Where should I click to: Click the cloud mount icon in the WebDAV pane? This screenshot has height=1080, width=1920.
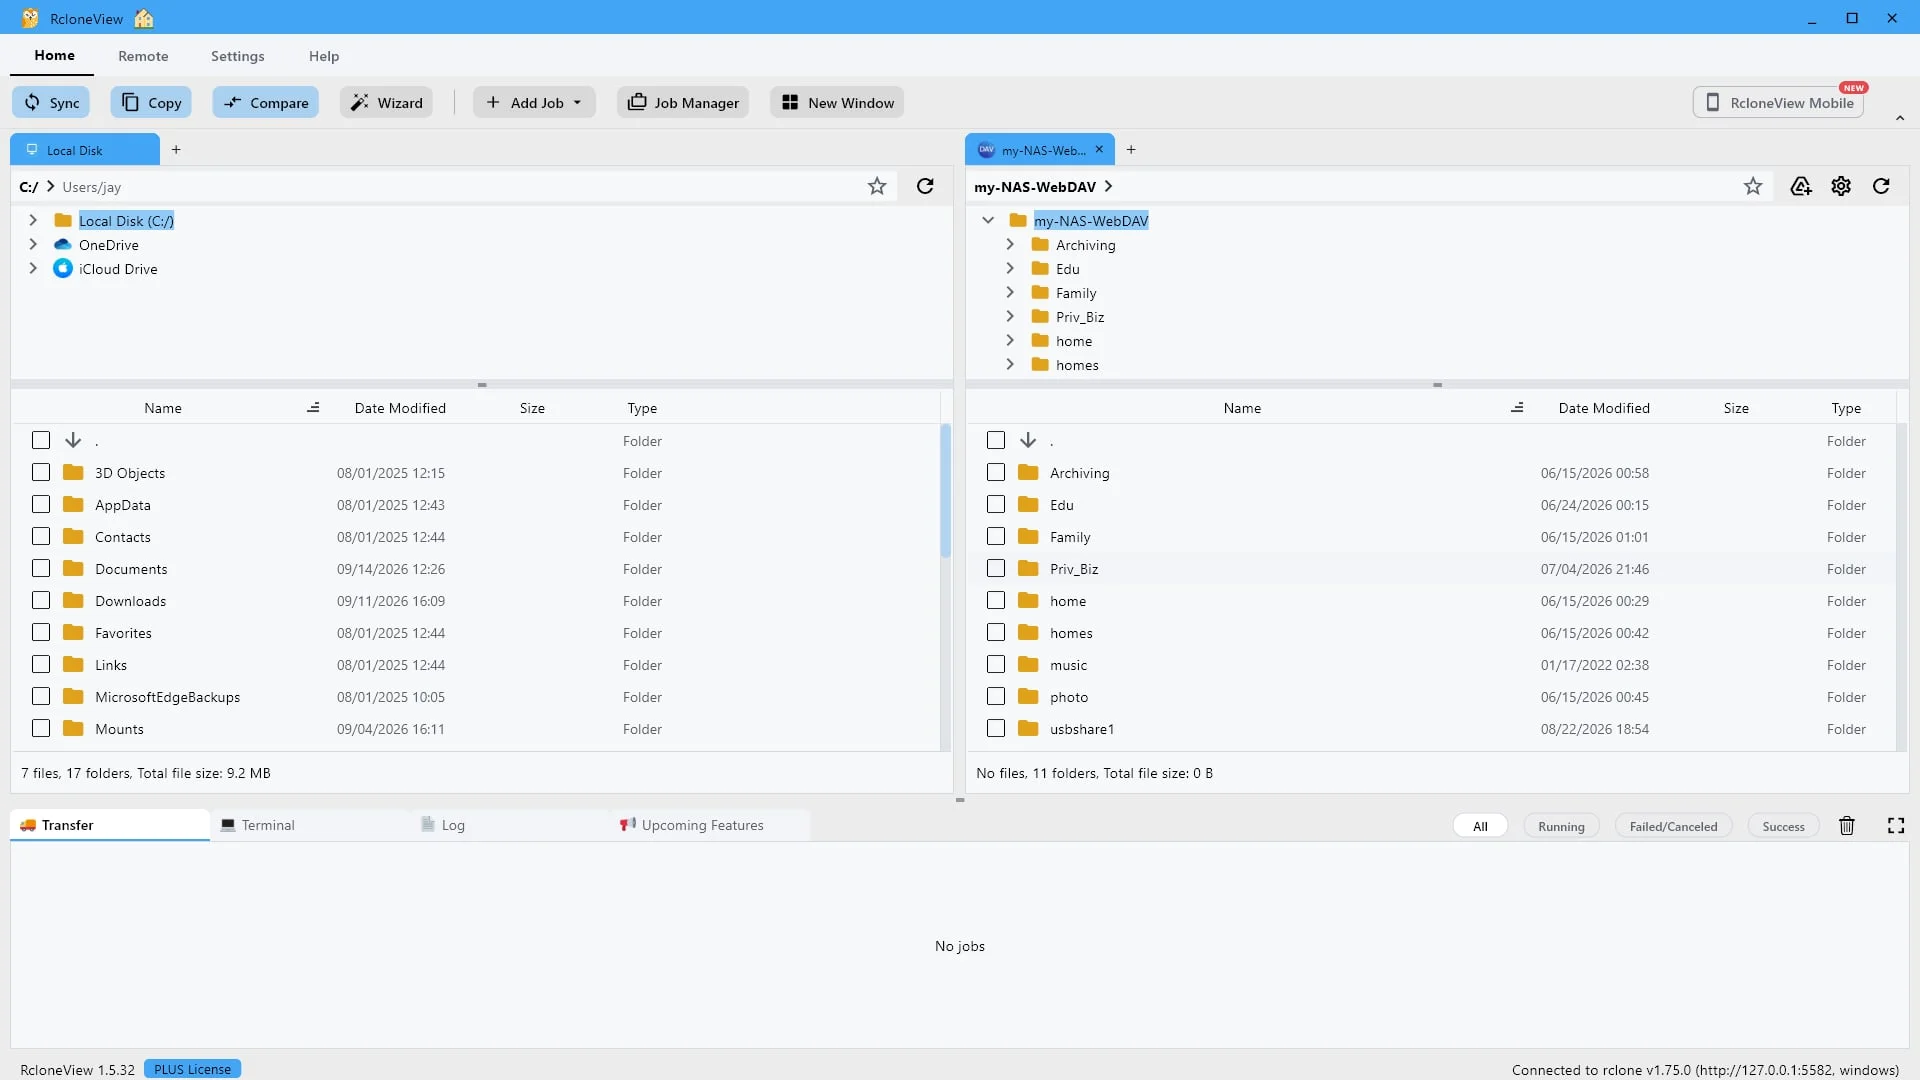point(1801,186)
